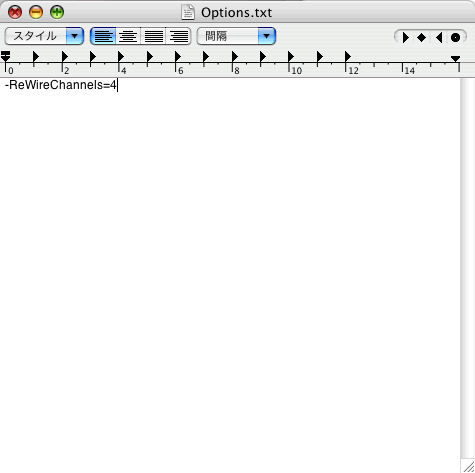475x473 pixels.
Task: Click blue arrow of スタイル popup
Action: click(x=75, y=36)
